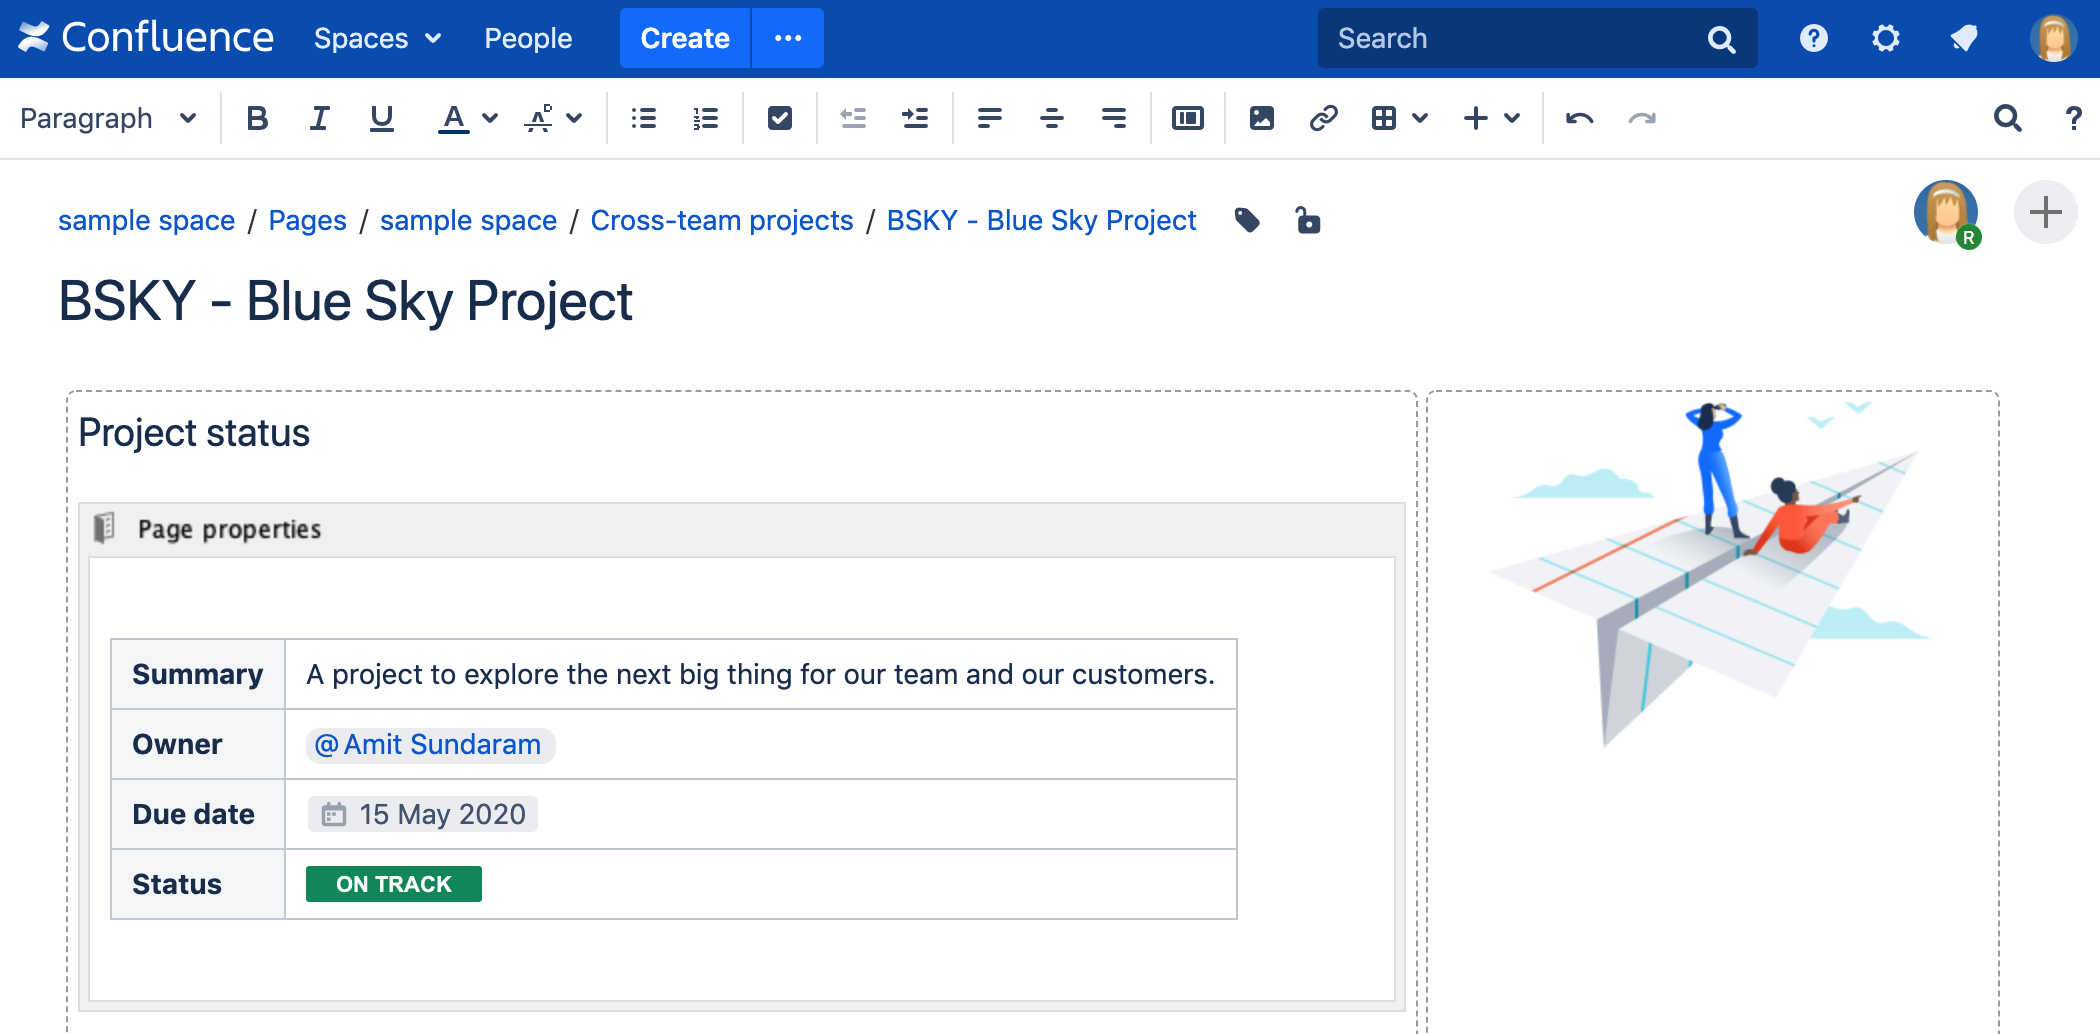Image resolution: width=2100 pixels, height=1034 pixels.
Task: Undo the last edit
Action: point(1580,118)
